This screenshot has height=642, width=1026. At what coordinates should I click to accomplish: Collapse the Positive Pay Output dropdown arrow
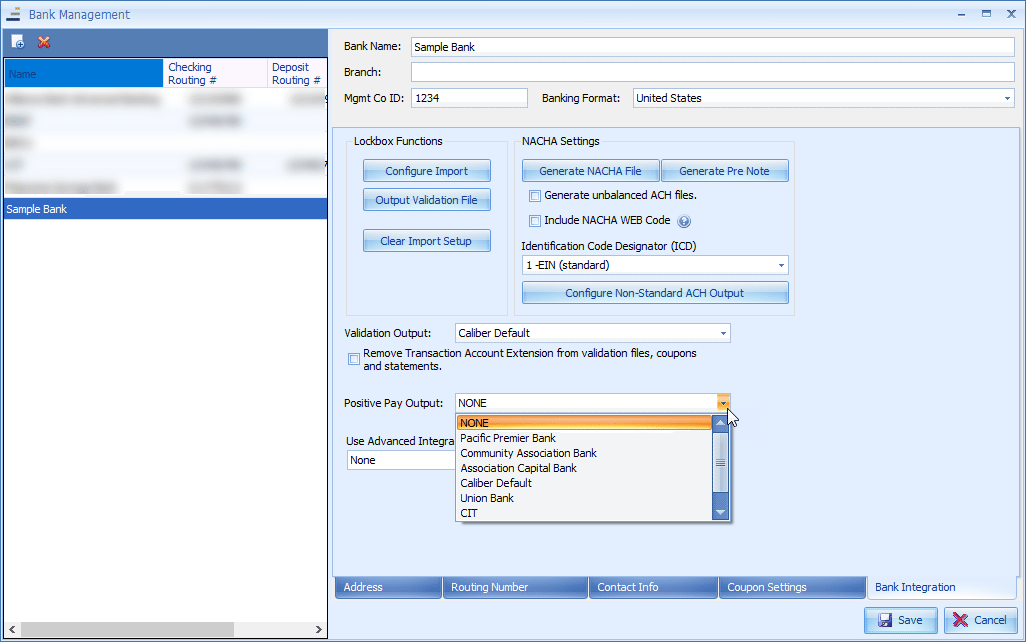coord(723,403)
